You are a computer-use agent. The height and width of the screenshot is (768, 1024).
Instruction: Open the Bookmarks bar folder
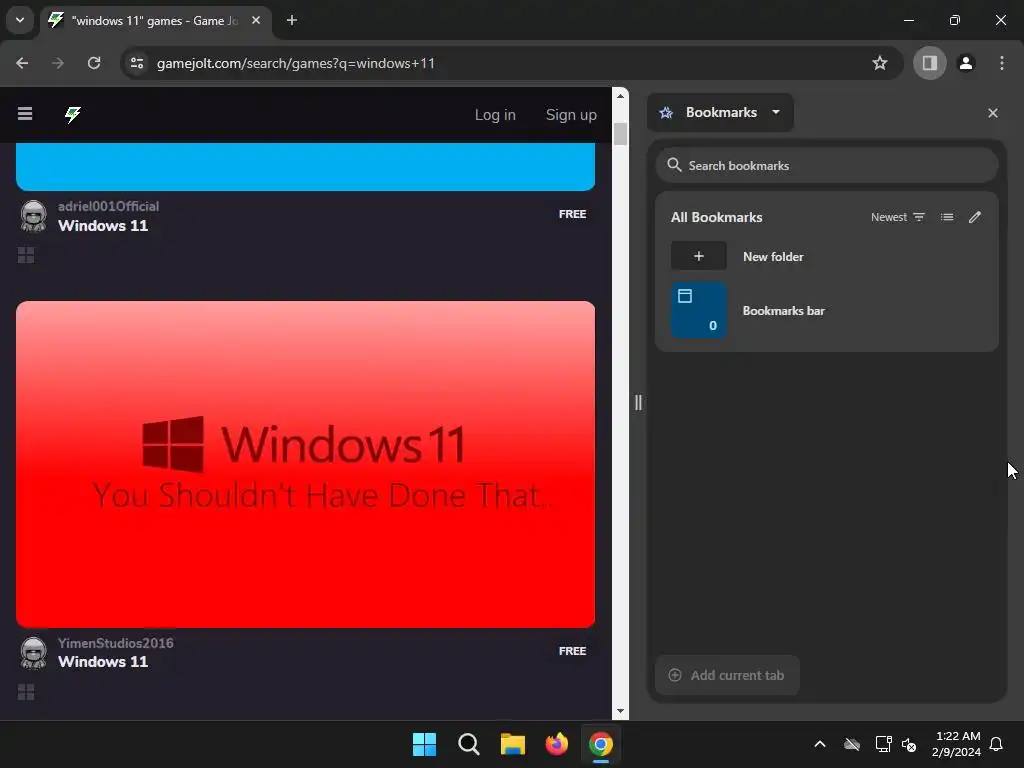(827, 310)
